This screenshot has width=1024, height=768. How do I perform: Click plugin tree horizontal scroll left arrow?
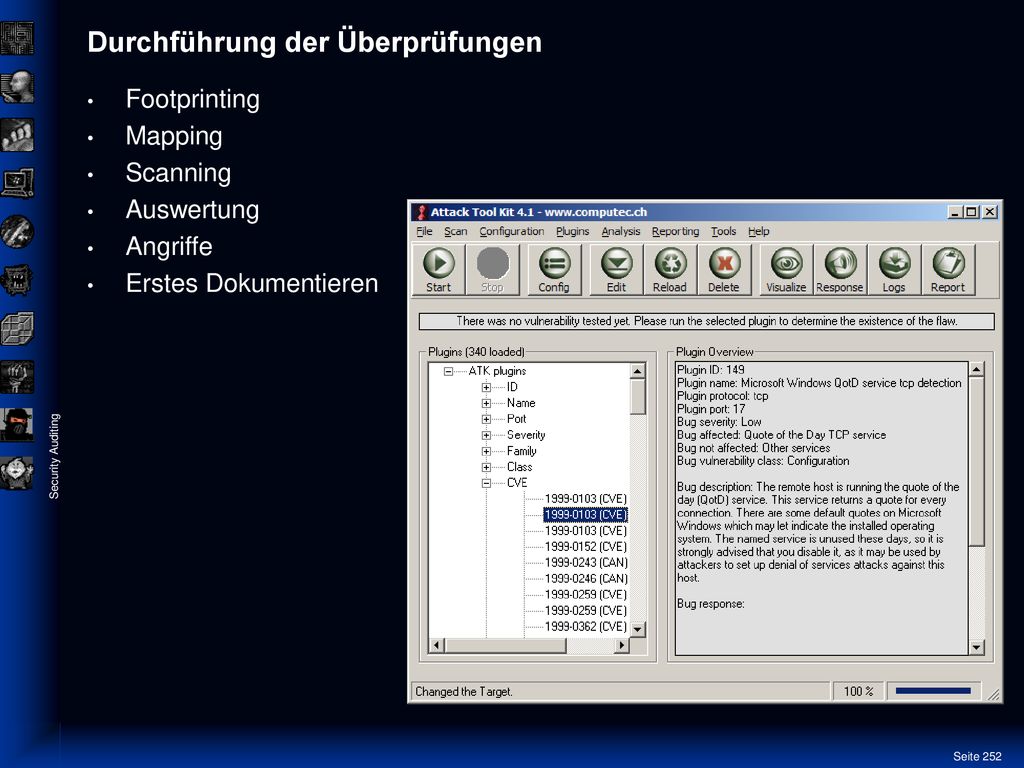pyautogui.click(x=437, y=645)
